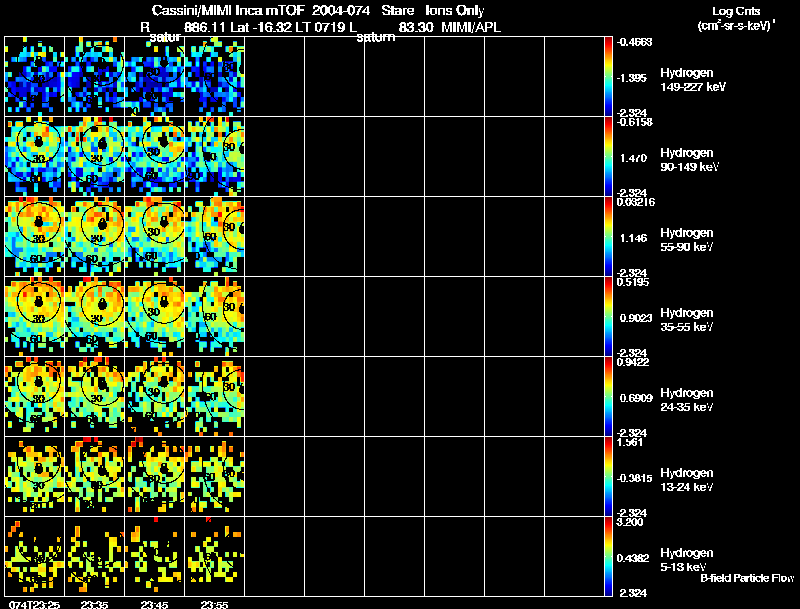Screen dimensions: 800x609
Task: Select the 149-227 keV image at 23:25
Action: point(35,77)
